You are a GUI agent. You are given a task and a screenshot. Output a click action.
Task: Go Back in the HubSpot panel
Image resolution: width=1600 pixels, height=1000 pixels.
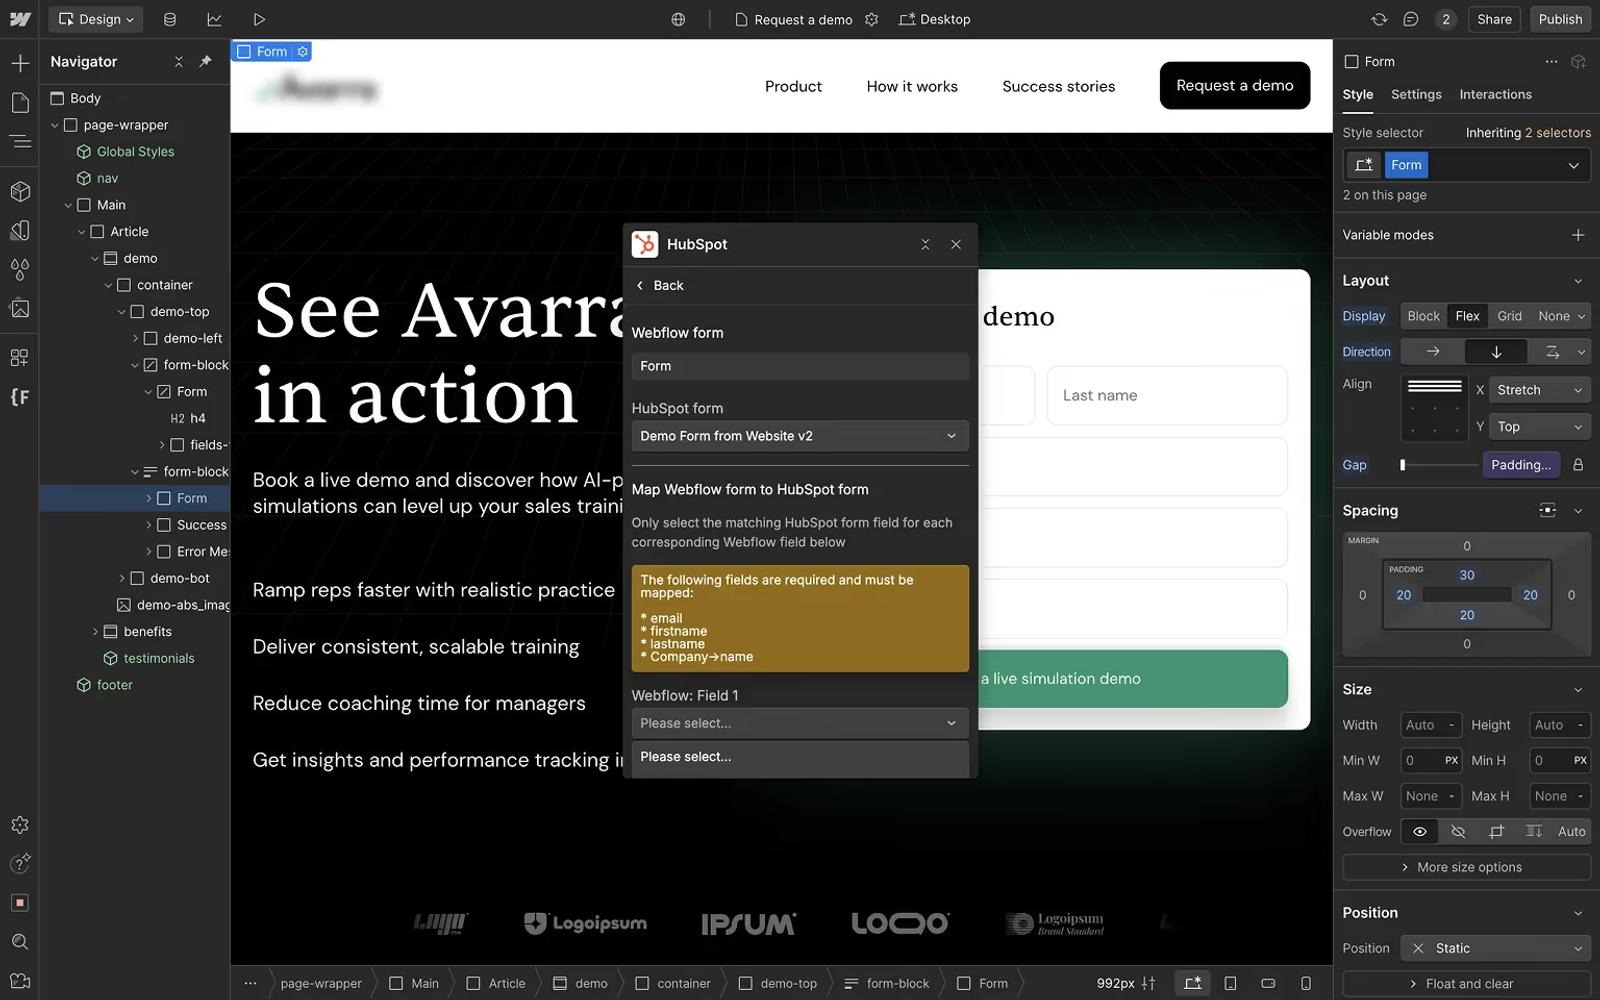[660, 285]
